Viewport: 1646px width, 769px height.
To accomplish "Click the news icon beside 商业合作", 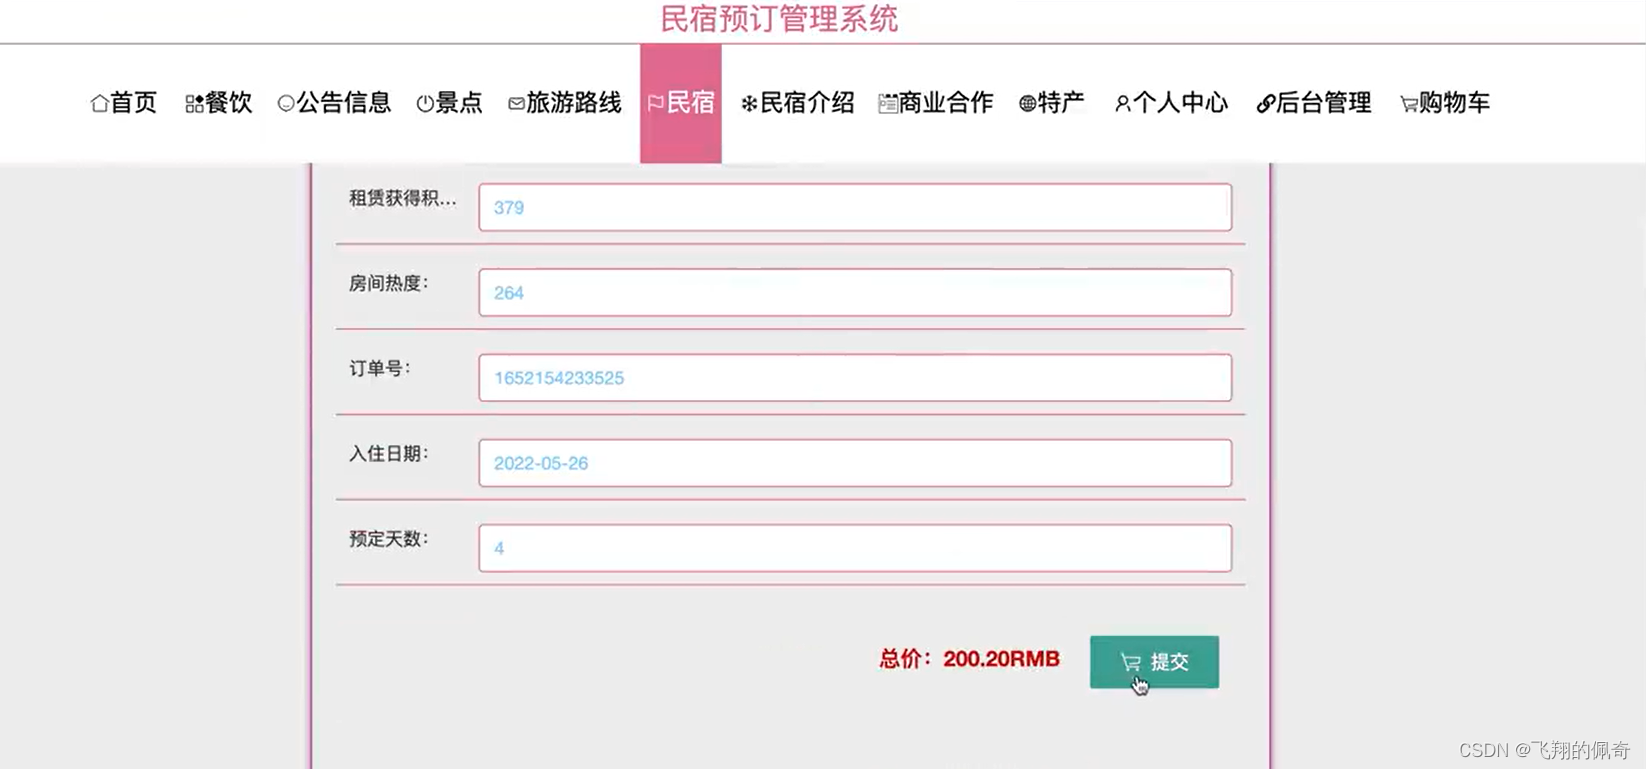I will coord(887,103).
